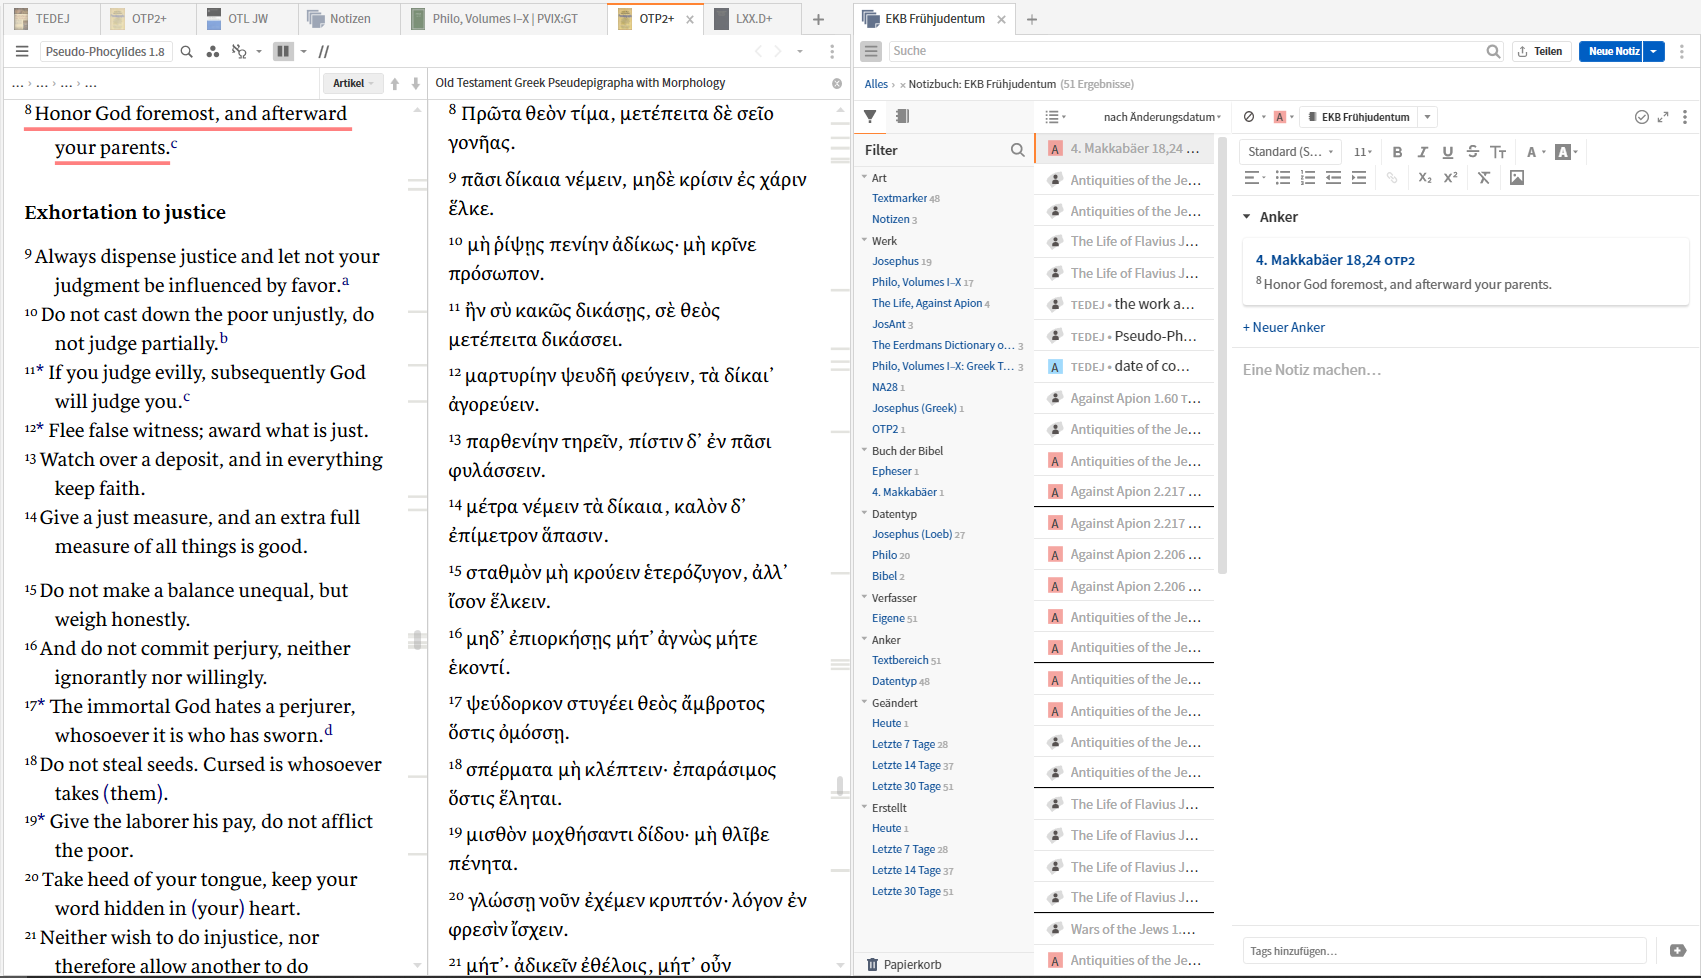1701x978 pixels.
Task: Add an anchor via Neuer Anker
Action: tap(1284, 327)
